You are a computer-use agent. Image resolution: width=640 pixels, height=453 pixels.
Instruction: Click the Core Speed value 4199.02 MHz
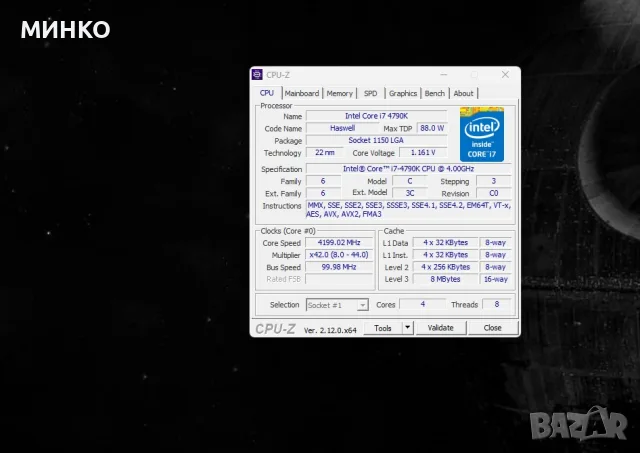pyautogui.click(x=339, y=243)
